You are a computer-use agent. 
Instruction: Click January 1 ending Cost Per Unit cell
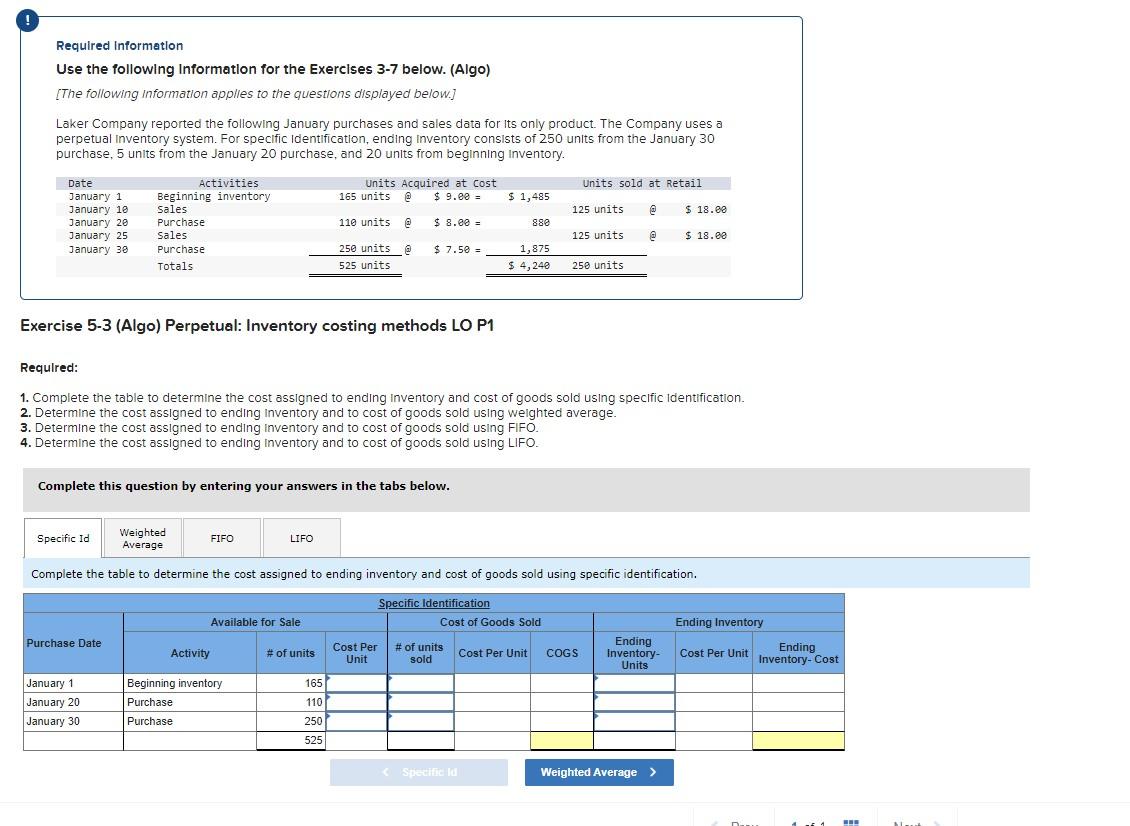coord(713,683)
